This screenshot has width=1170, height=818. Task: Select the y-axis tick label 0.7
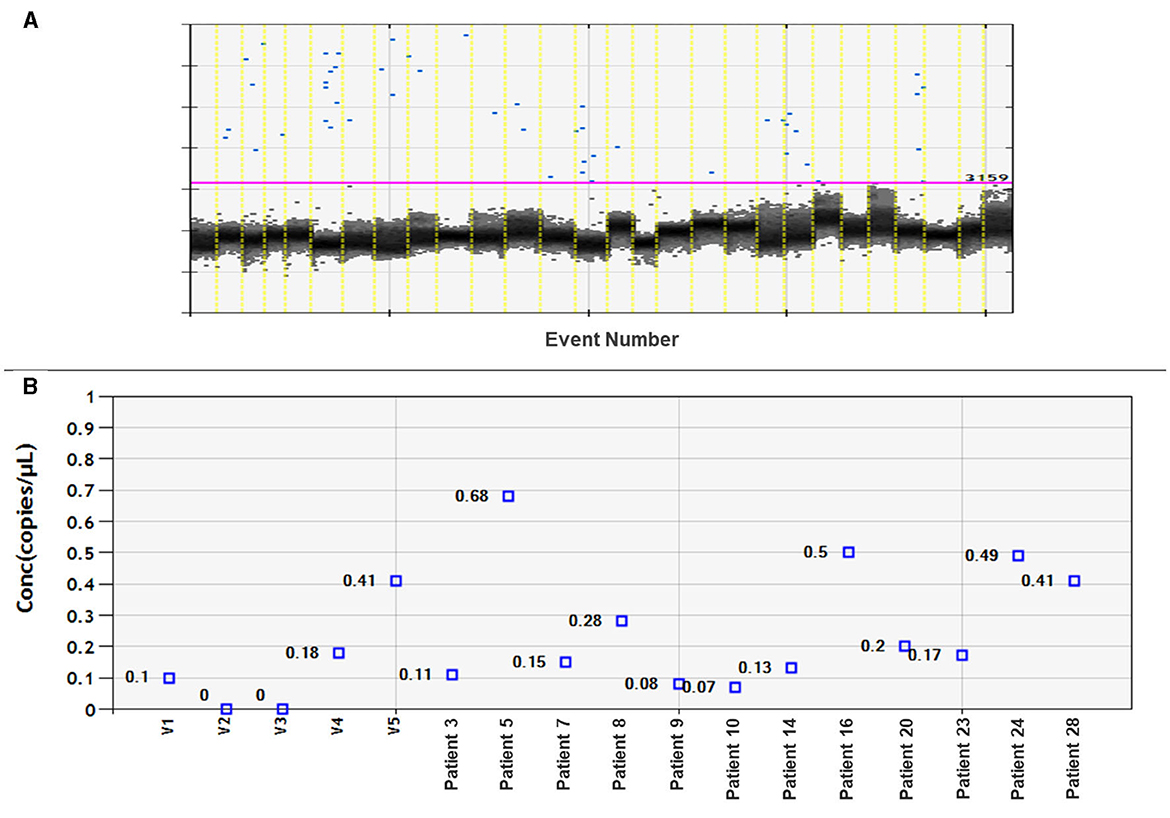coord(82,490)
